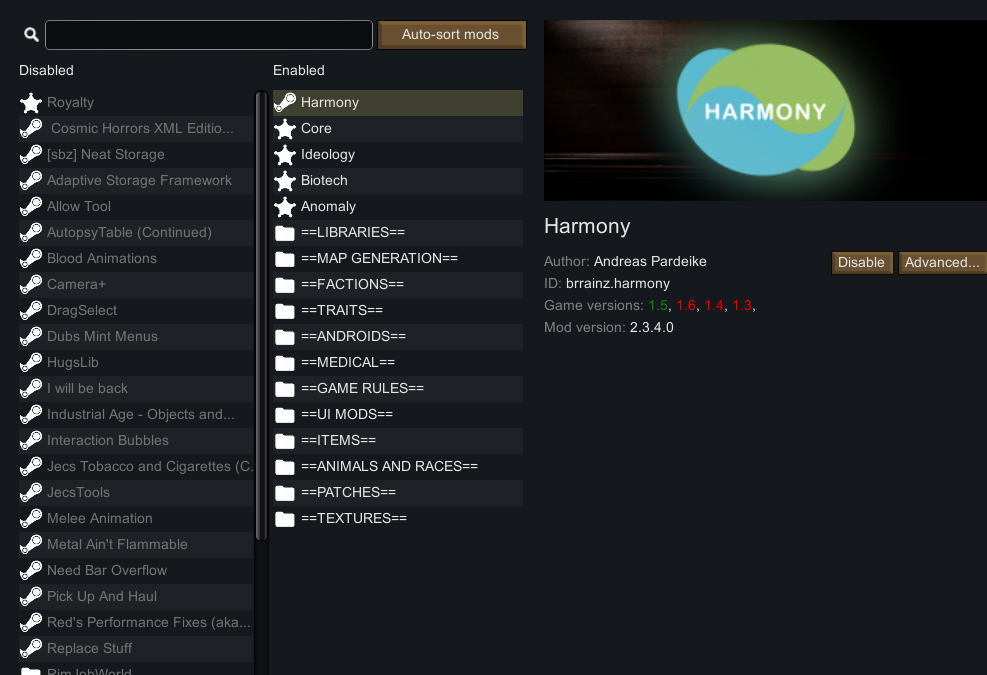Click the folder icon beside ==TRAITS==

[x=285, y=311]
